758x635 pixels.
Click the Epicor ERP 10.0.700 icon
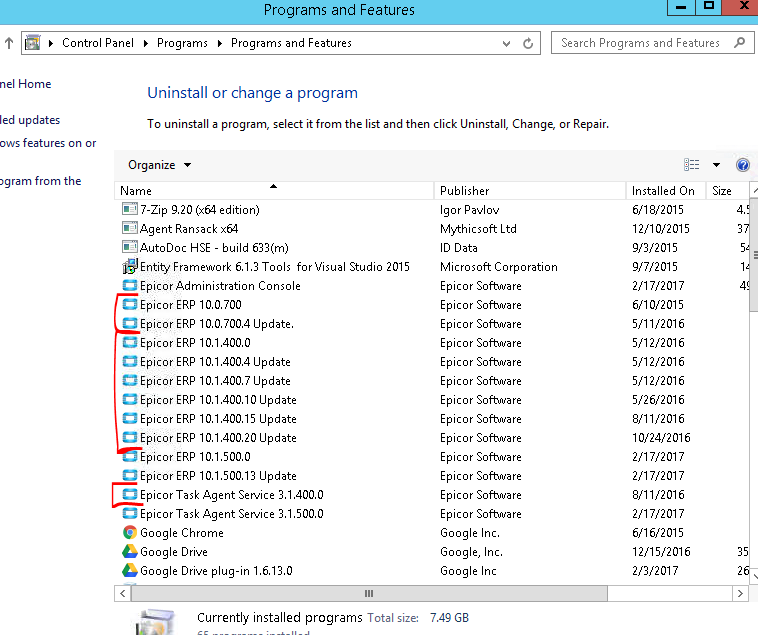point(130,304)
